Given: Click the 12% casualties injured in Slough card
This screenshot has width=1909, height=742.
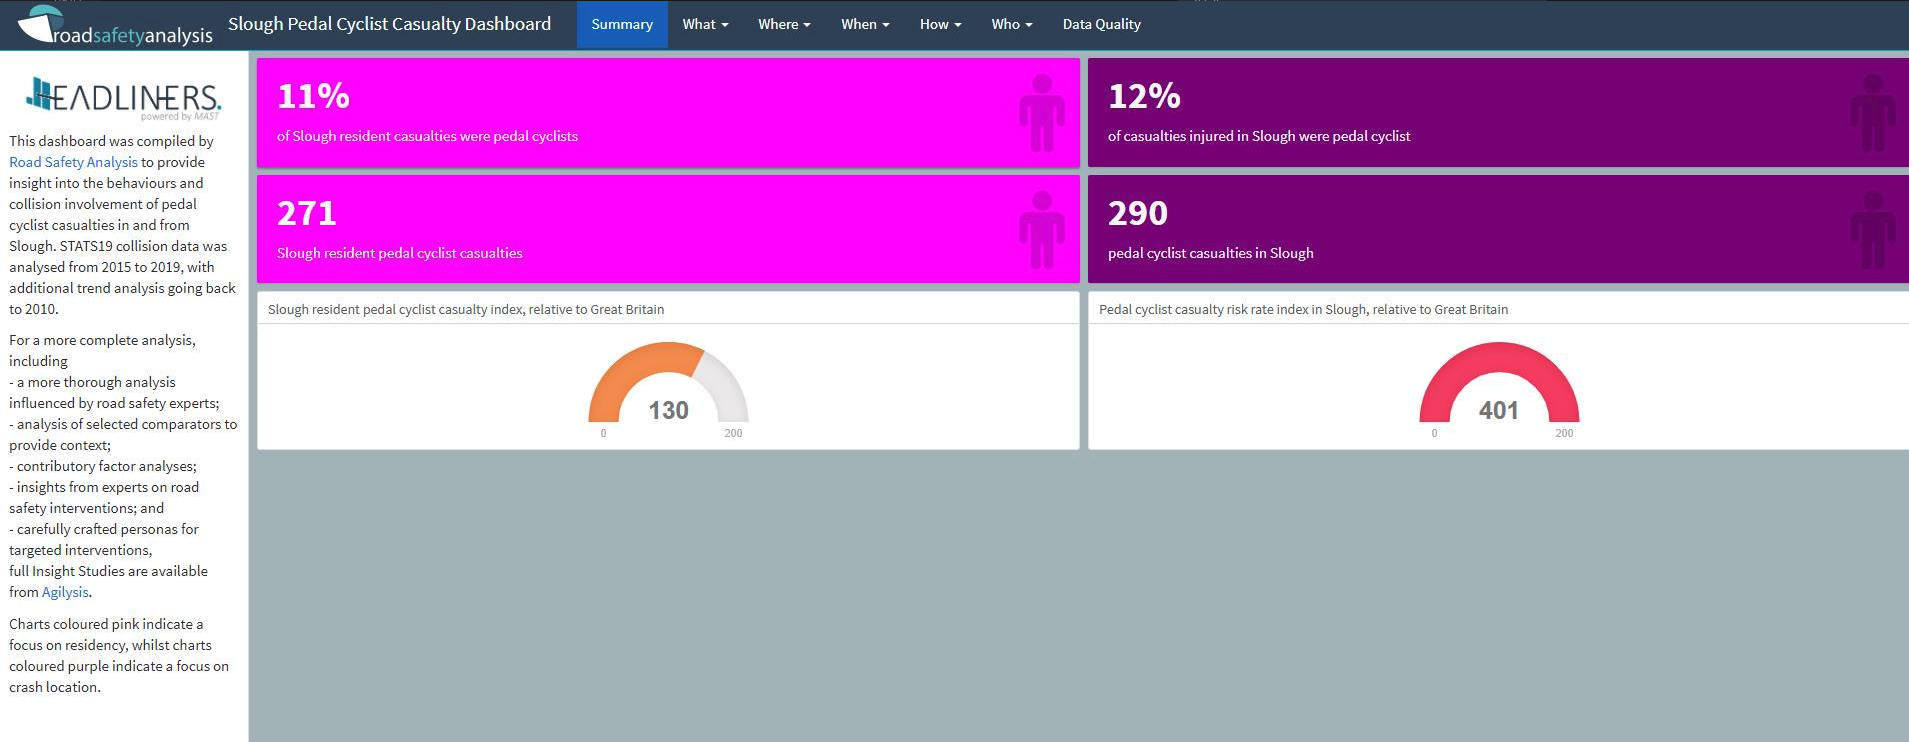Looking at the screenshot, I should [x=1498, y=113].
